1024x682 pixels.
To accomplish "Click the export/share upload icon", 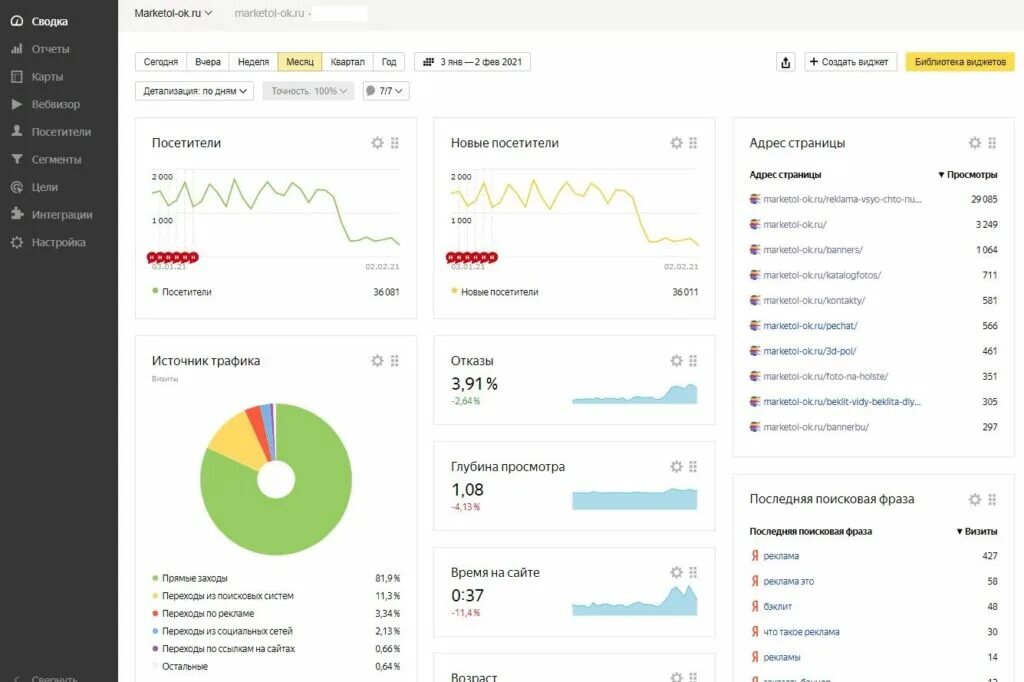I will pyautogui.click(x=786, y=62).
